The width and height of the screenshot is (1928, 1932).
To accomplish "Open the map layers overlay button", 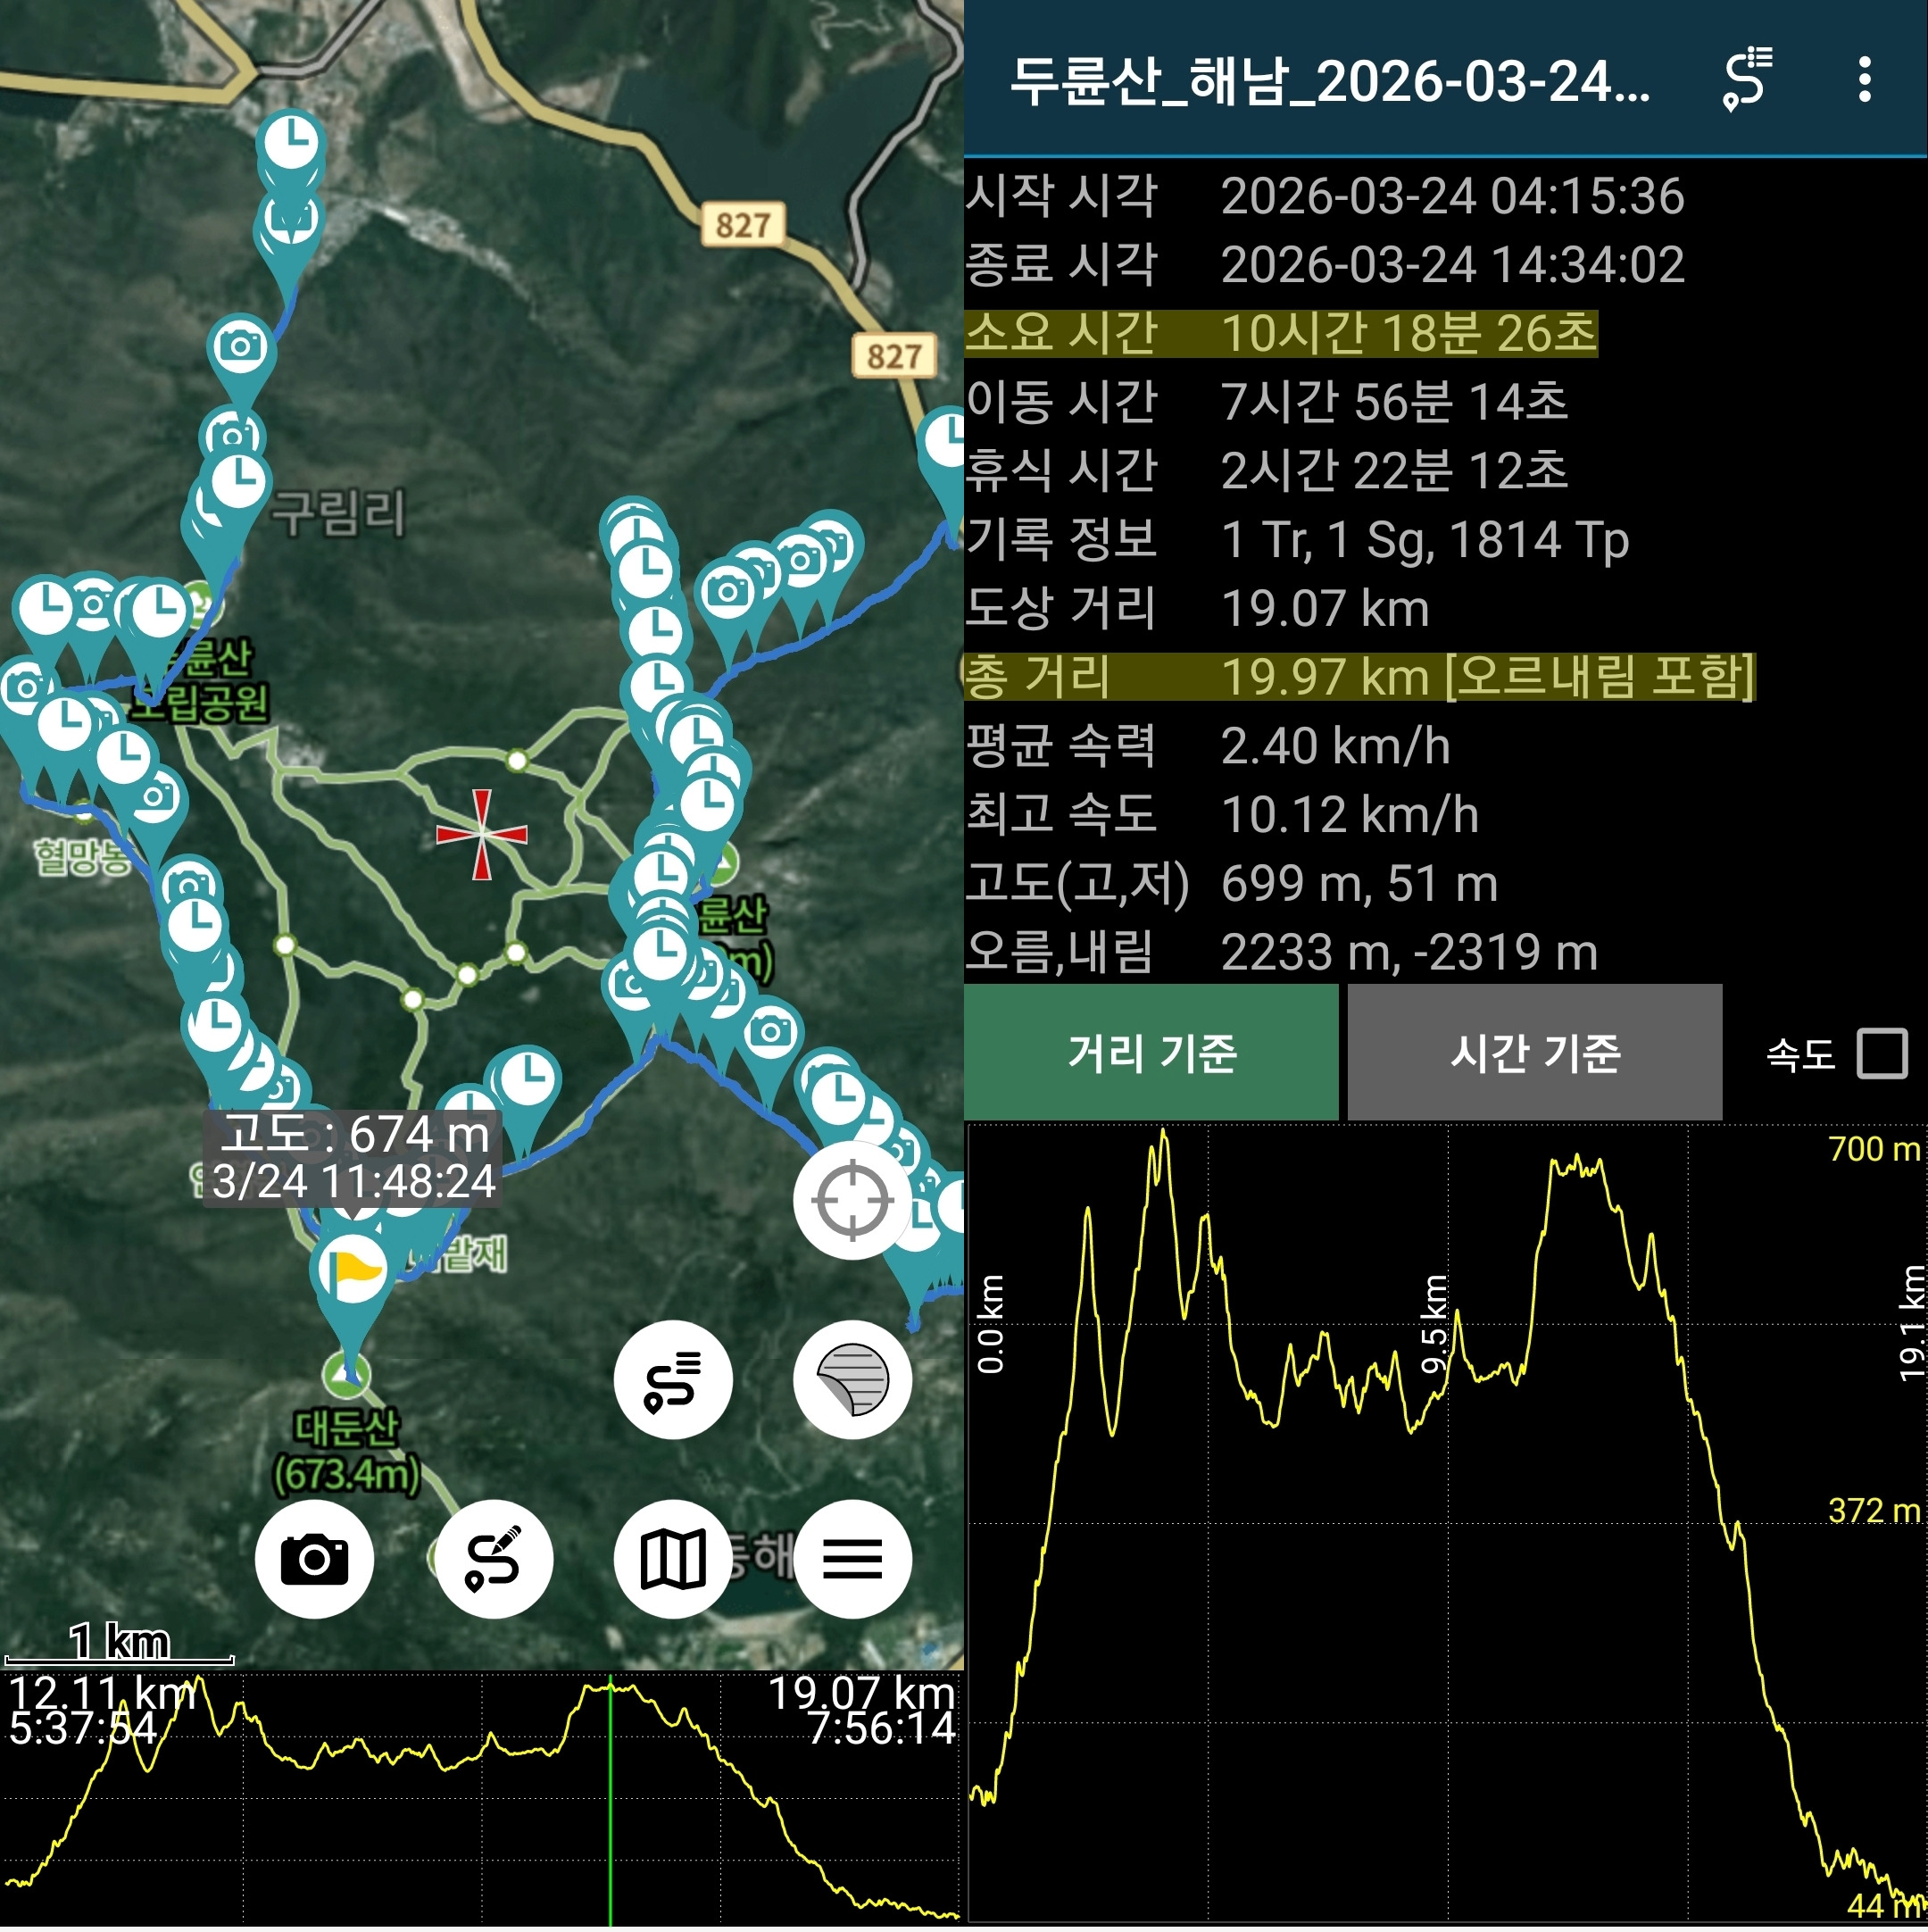I will (x=852, y=1381).
